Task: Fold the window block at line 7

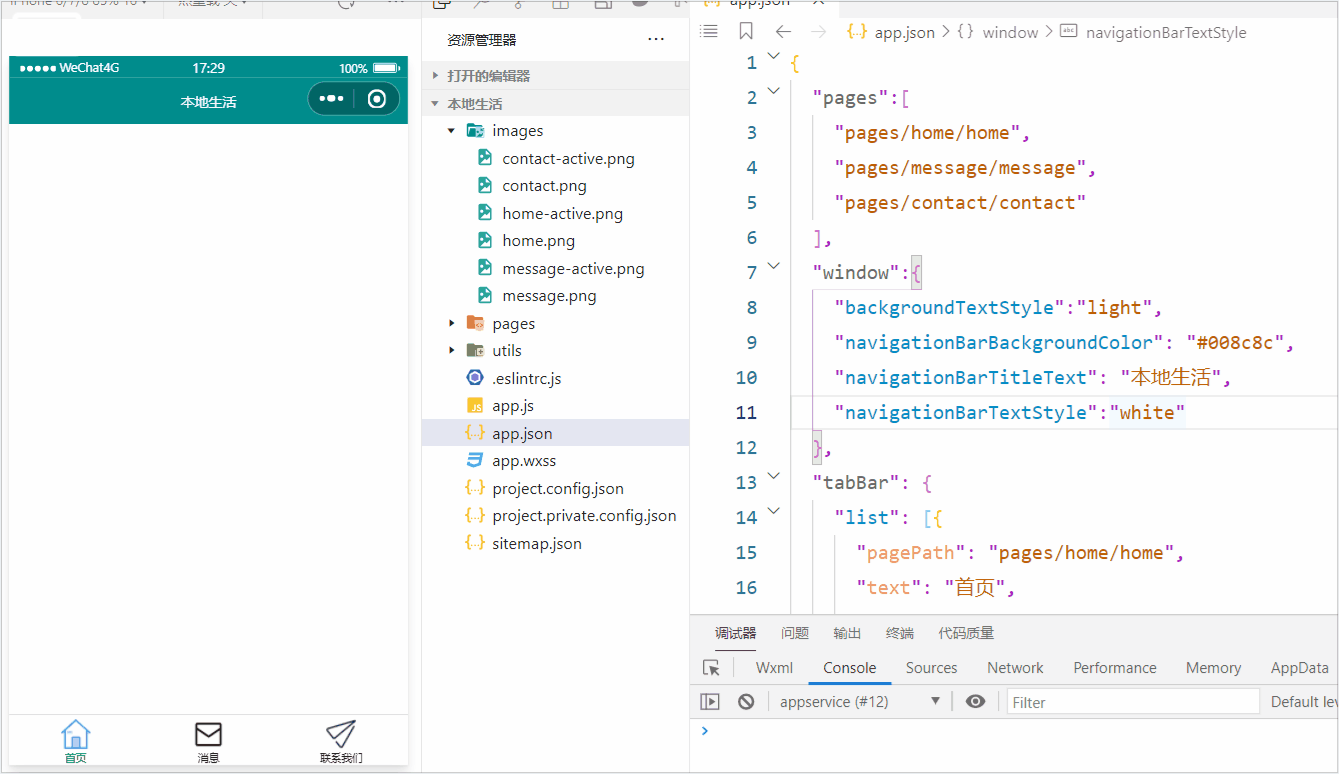Action: point(773,266)
